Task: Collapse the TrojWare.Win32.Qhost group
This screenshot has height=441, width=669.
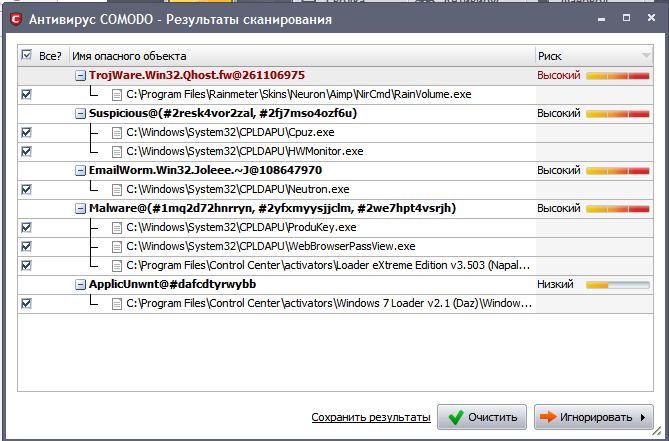Action: click(x=80, y=75)
